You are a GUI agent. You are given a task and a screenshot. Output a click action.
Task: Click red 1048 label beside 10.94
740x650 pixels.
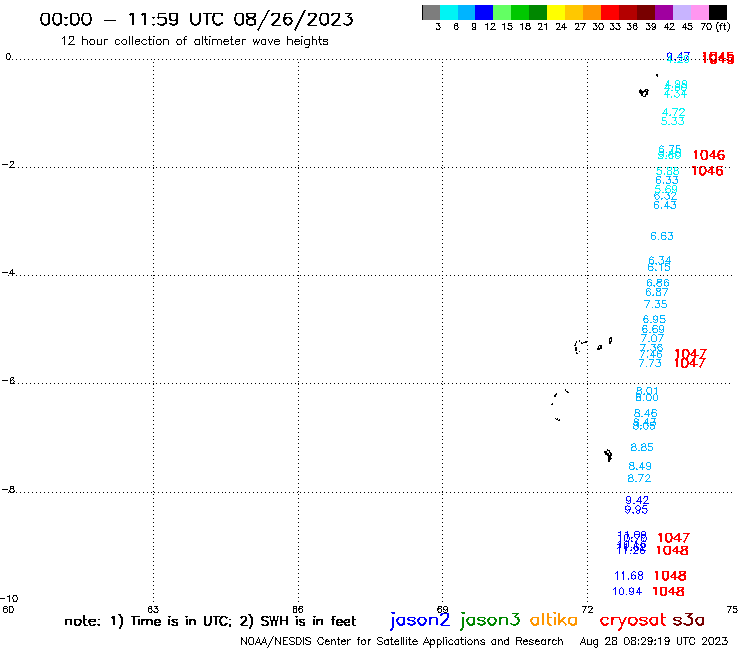click(x=668, y=591)
